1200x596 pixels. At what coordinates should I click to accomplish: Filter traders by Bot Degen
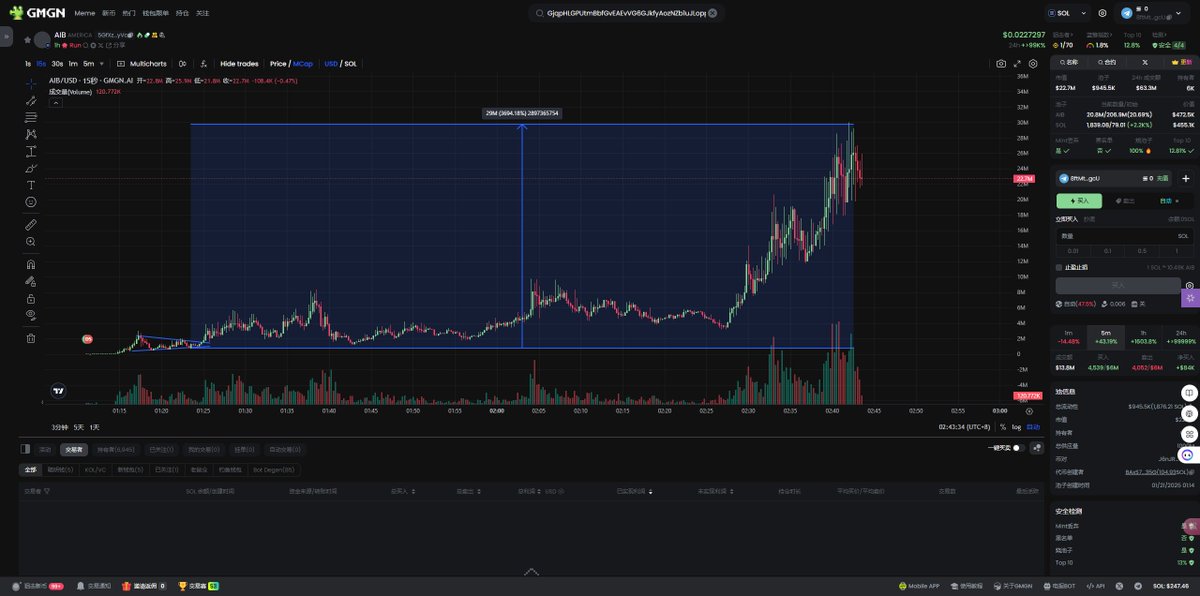(x=274, y=469)
